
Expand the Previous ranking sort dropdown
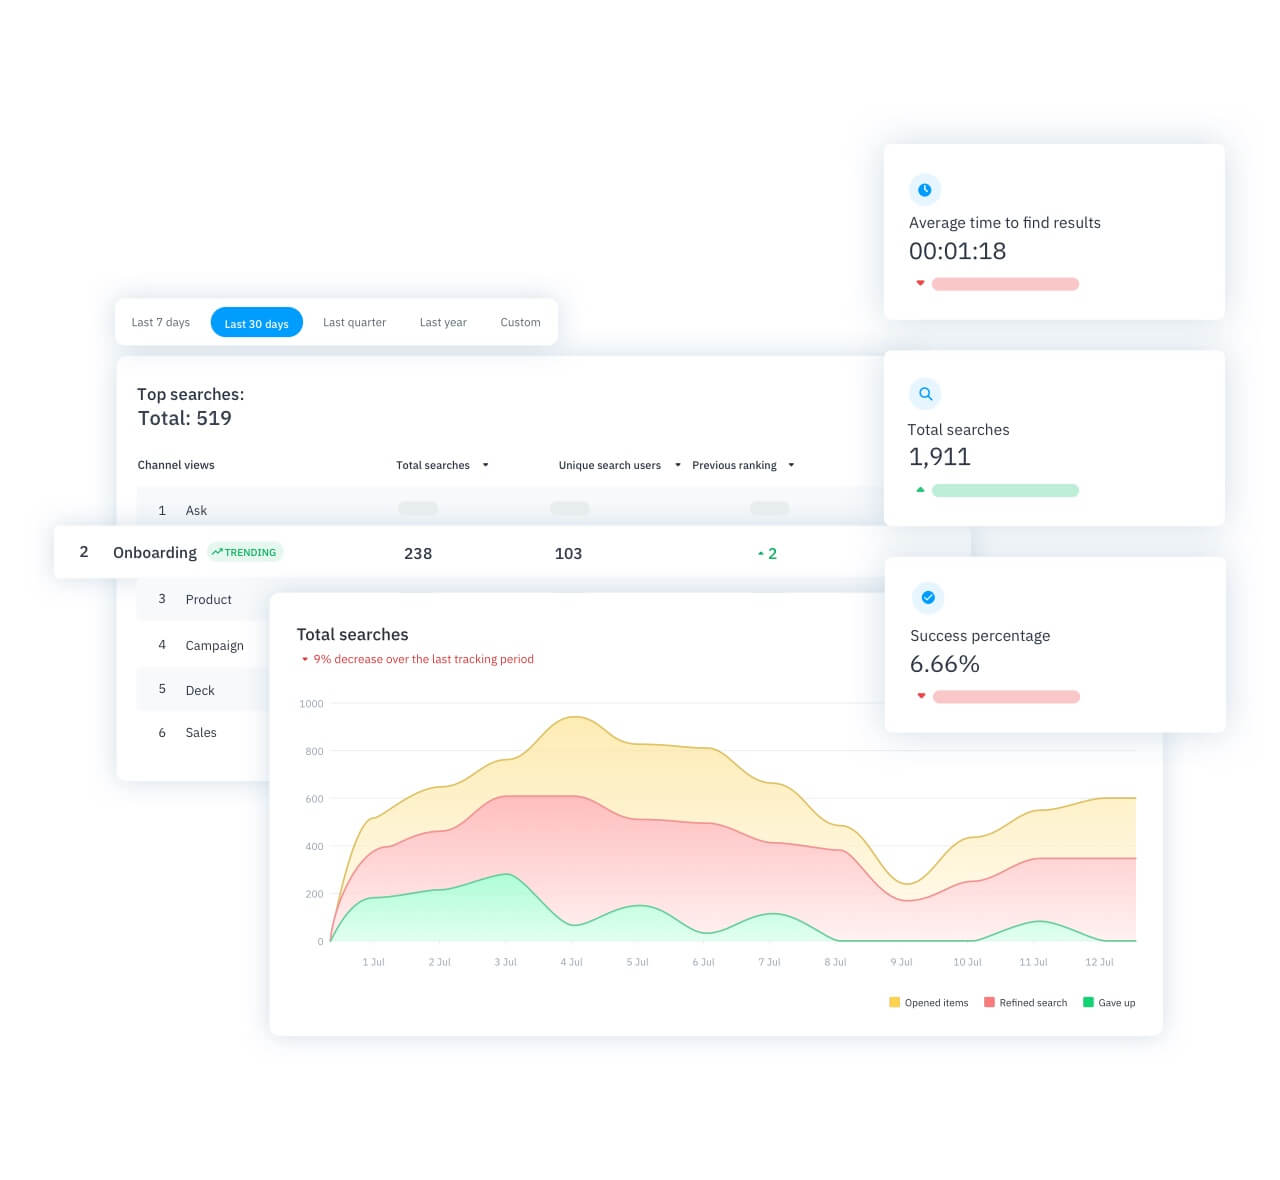click(791, 465)
